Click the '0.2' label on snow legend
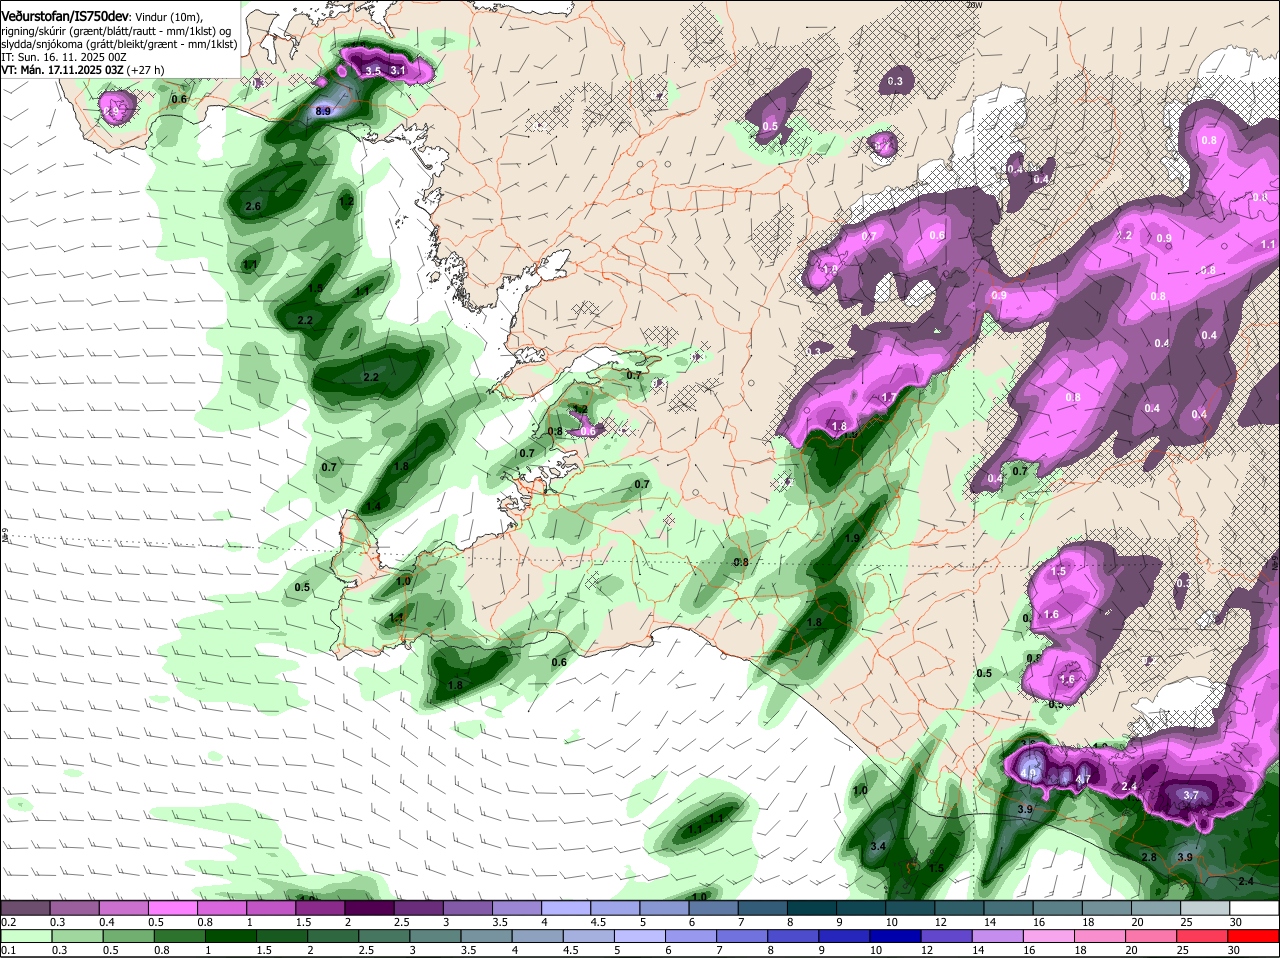The image size is (1280, 958). (x=8, y=922)
